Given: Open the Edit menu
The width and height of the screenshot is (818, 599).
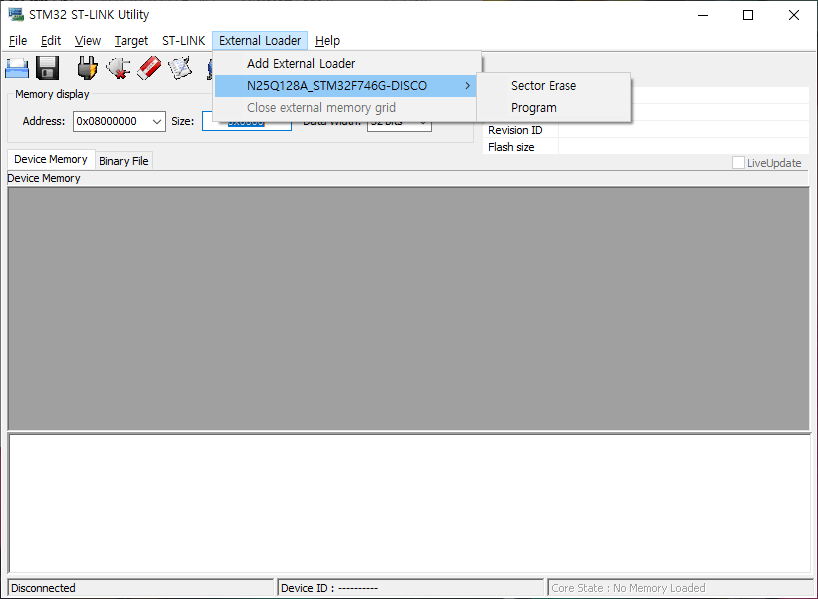Looking at the screenshot, I should click(x=51, y=41).
